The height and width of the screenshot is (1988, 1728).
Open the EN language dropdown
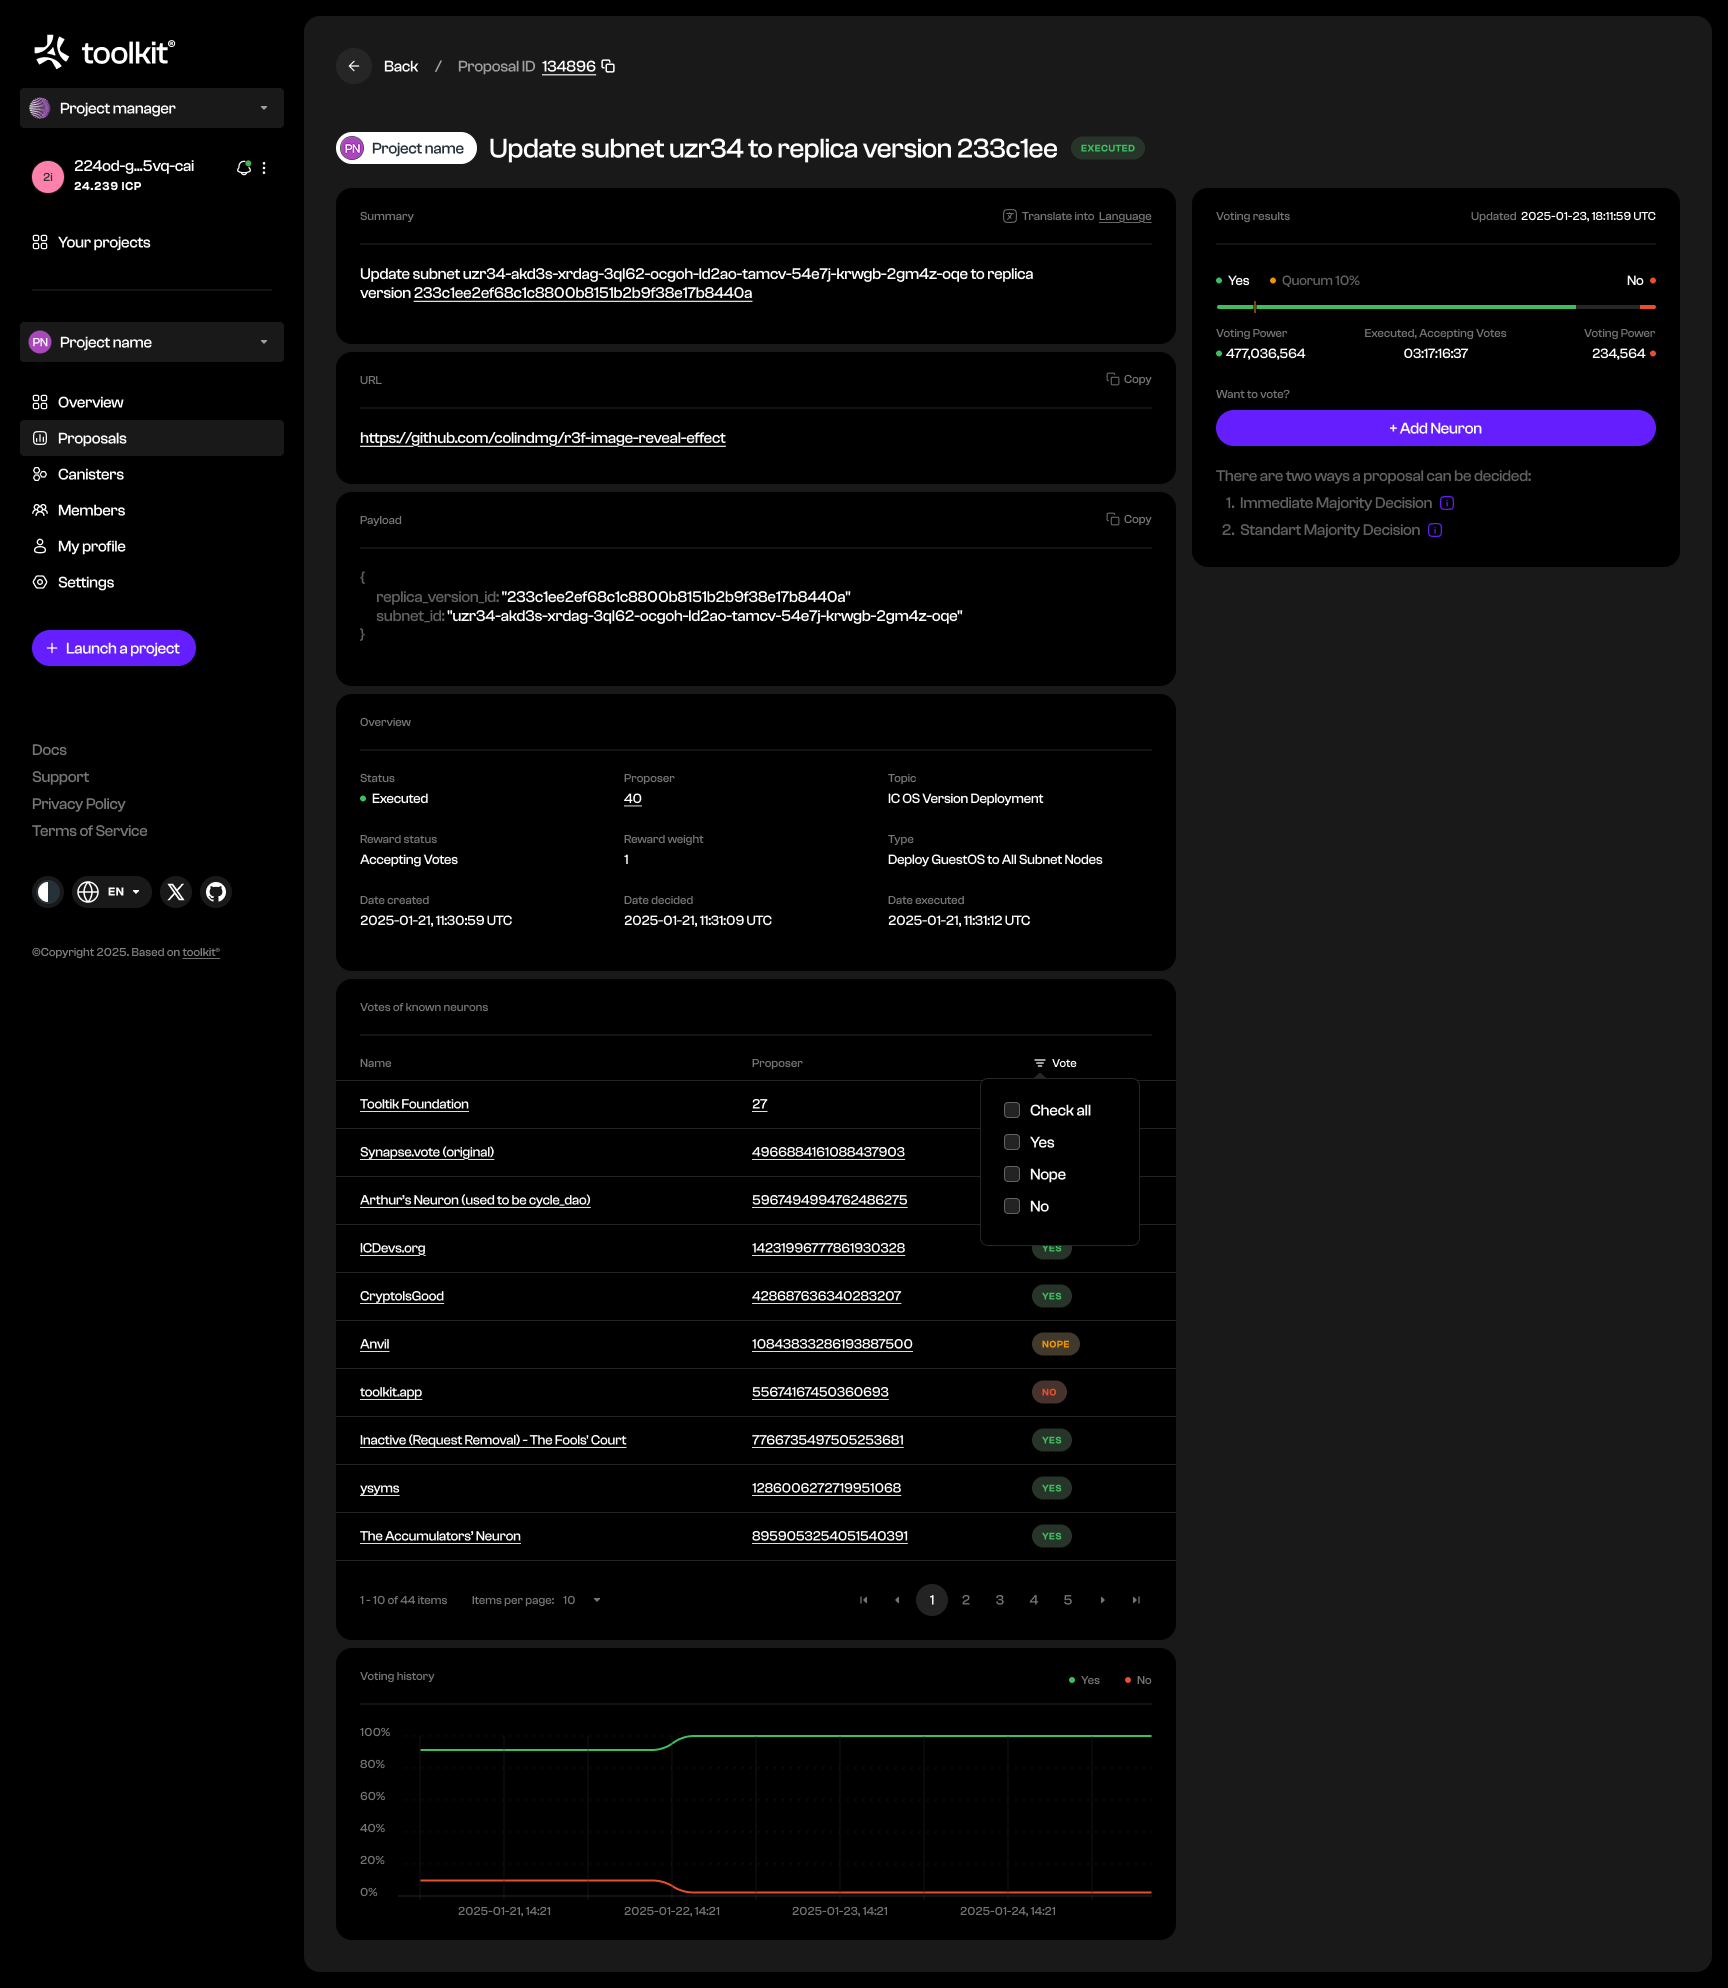pyautogui.click(x=112, y=892)
